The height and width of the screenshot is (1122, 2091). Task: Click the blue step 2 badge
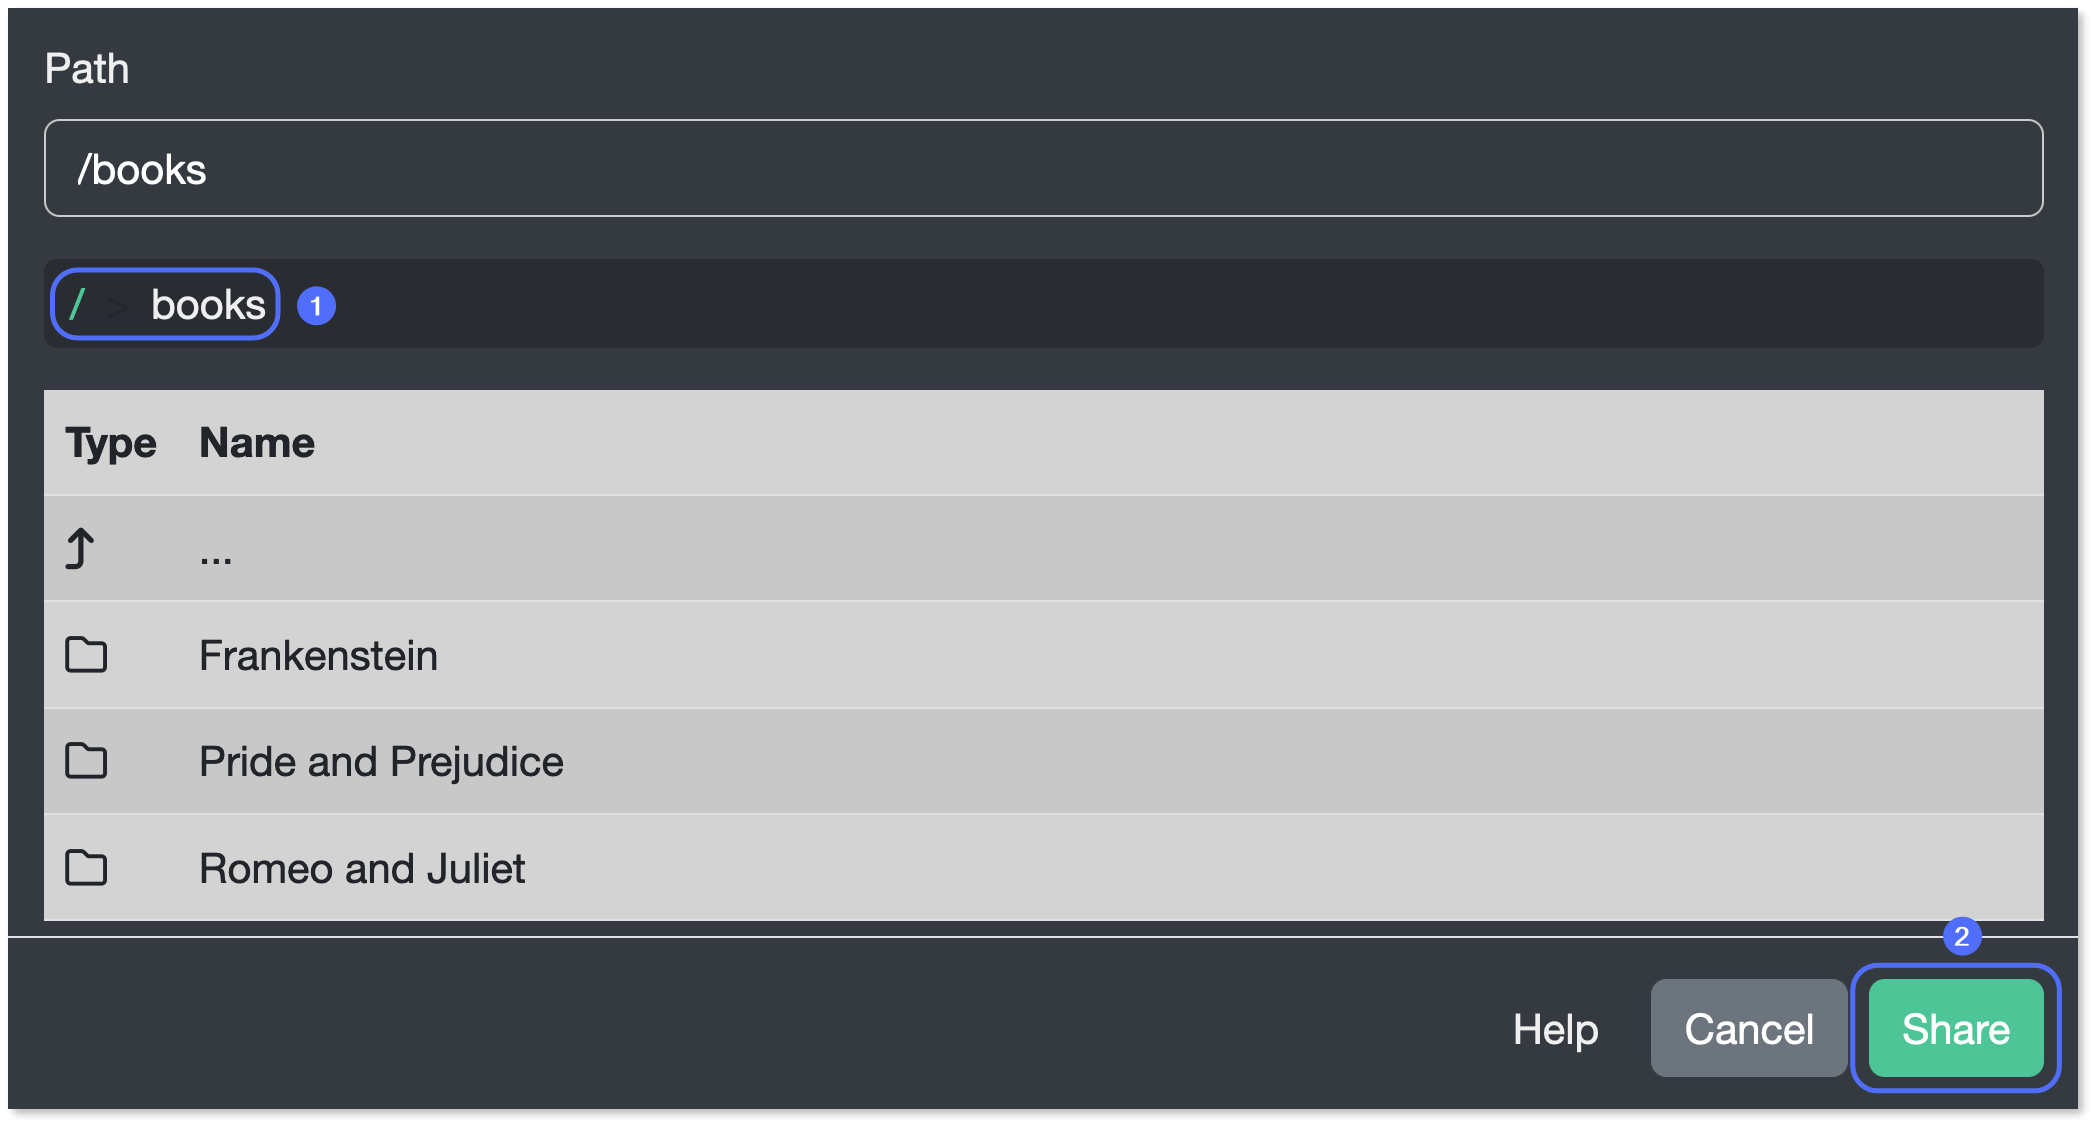[x=1962, y=937]
